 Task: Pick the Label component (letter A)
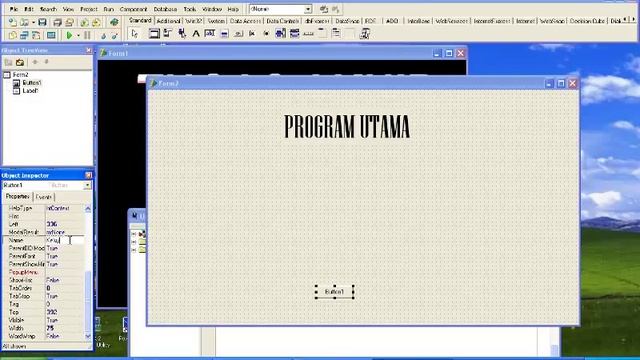click(196, 34)
